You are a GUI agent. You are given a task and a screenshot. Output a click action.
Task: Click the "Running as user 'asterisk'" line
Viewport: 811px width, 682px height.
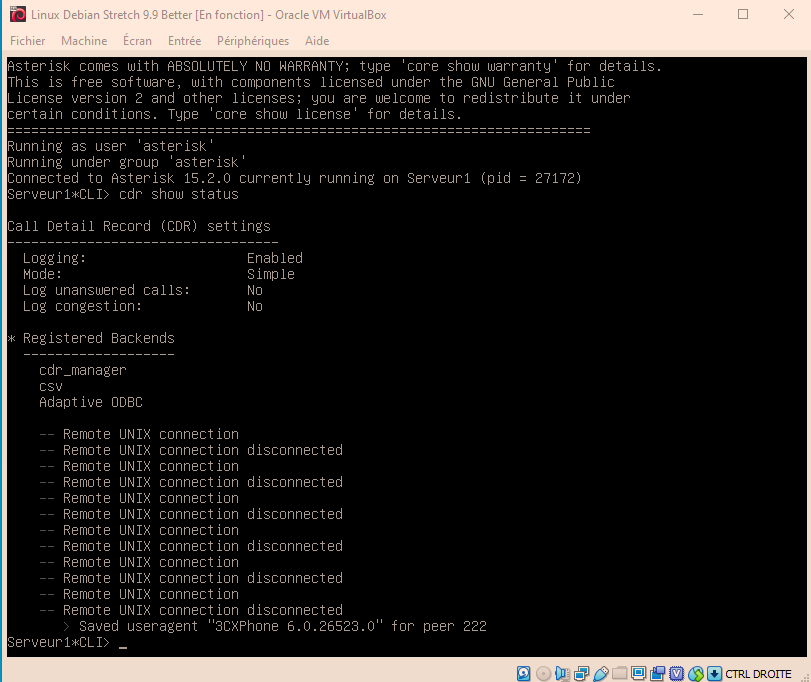click(110, 146)
